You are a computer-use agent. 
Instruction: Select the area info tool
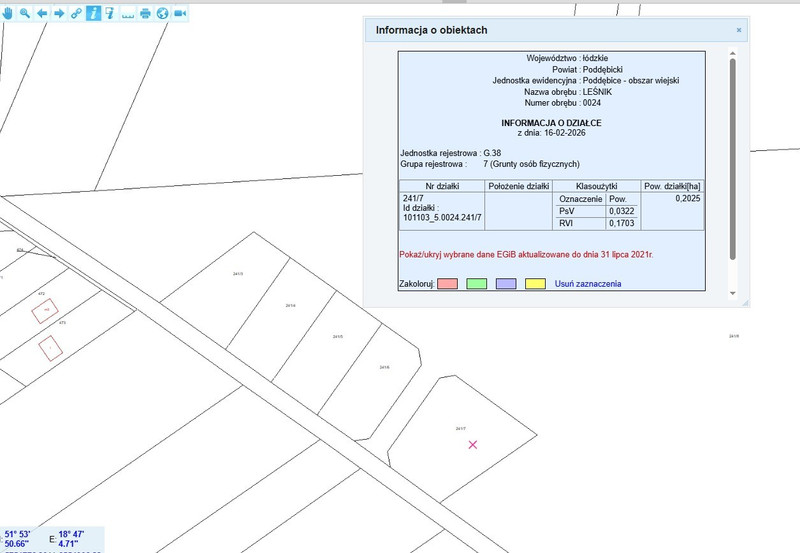click(110, 13)
